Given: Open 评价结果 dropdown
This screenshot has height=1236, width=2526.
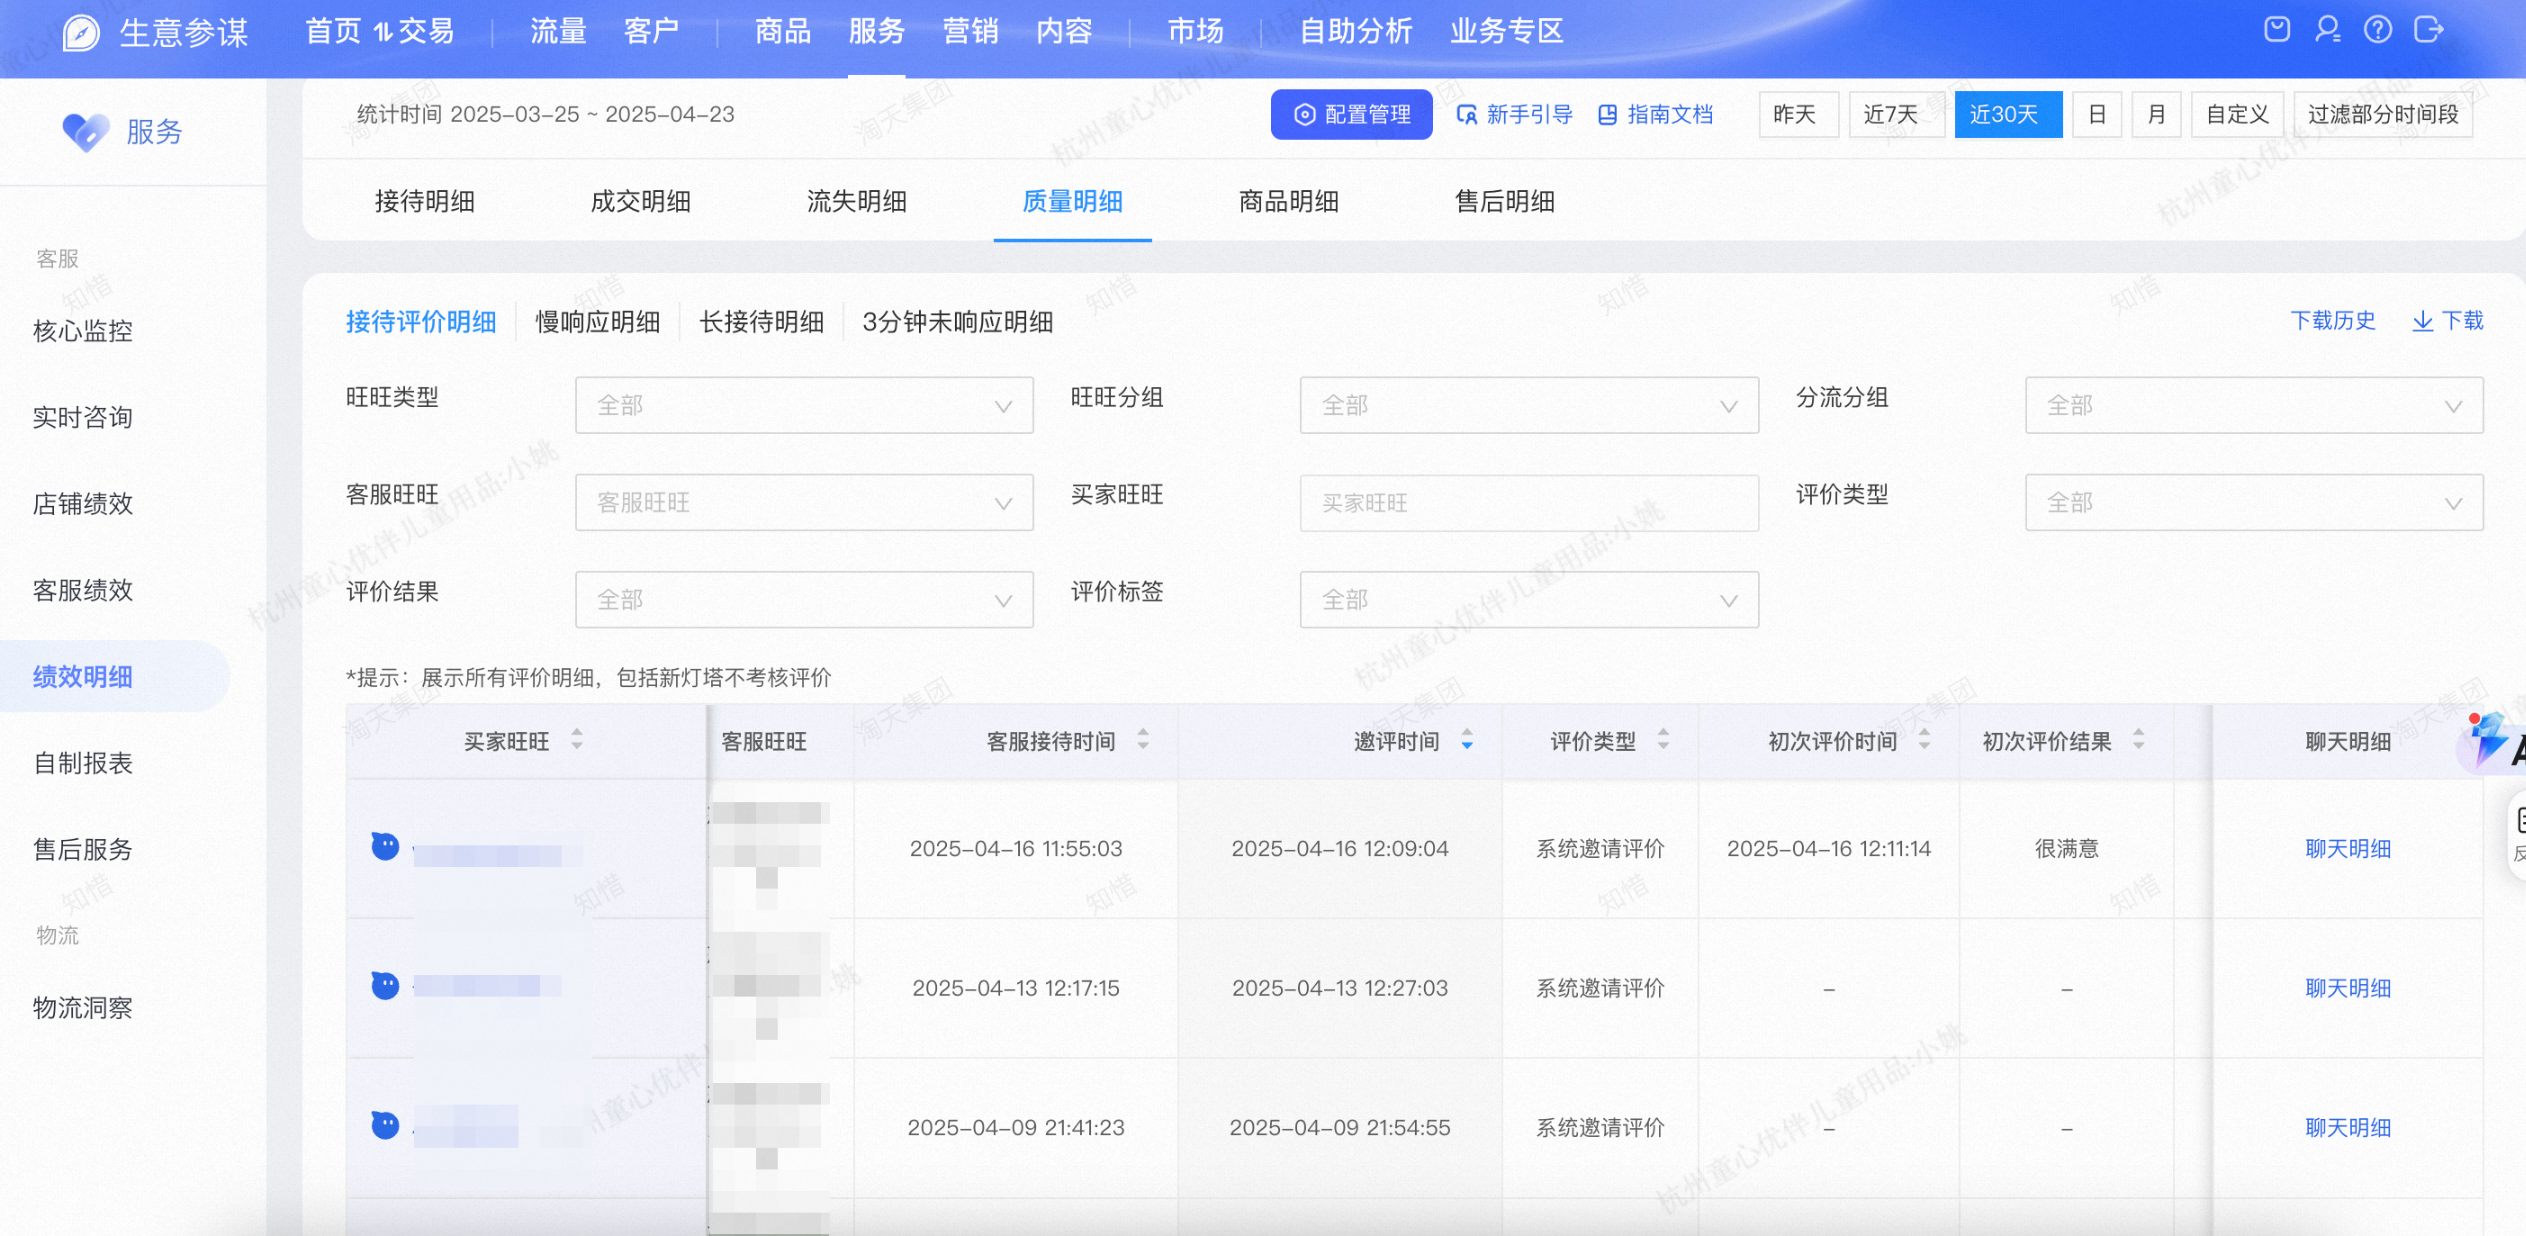Looking at the screenshot, I should point(804,600).
